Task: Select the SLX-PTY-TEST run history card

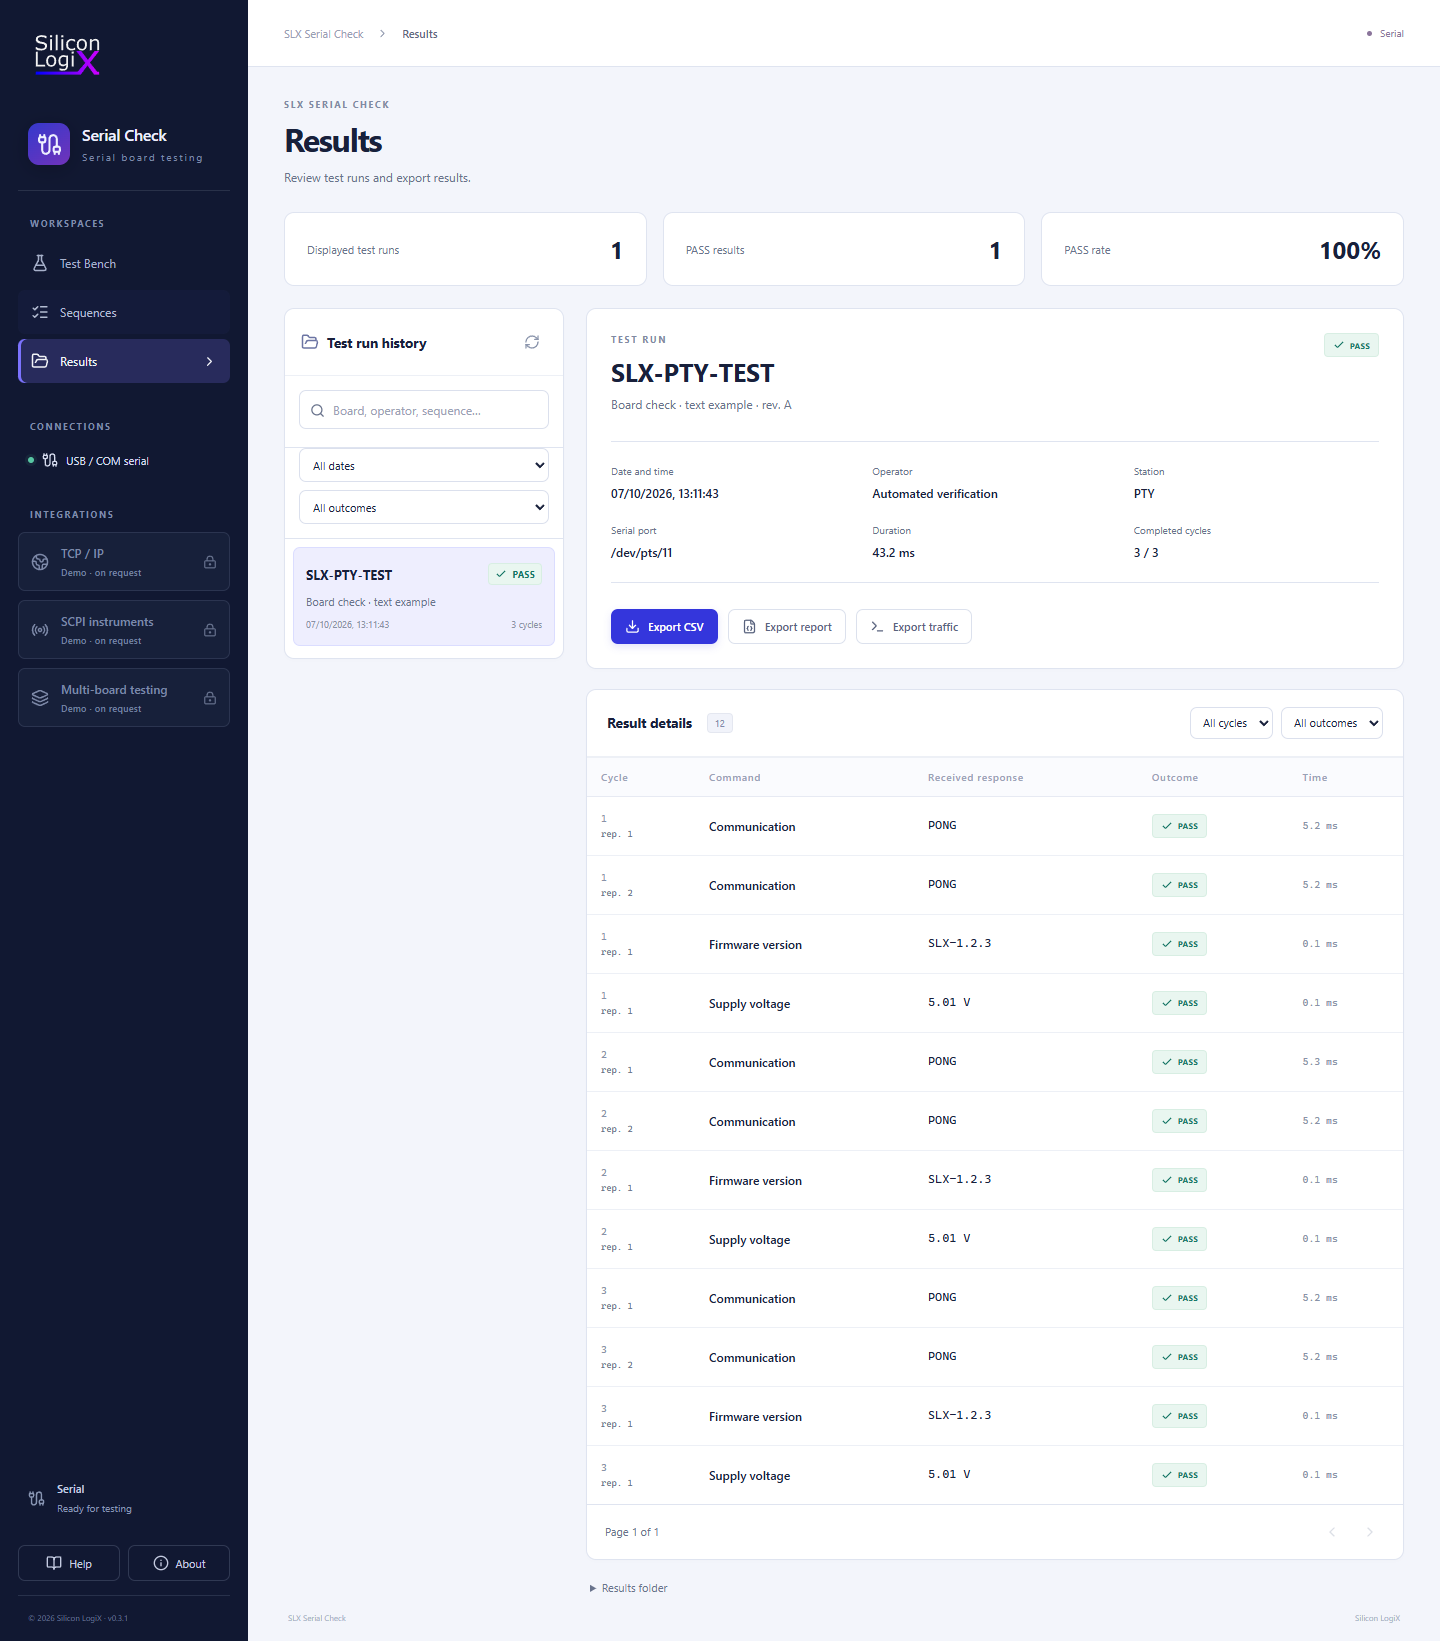Action: coord(424,596)
